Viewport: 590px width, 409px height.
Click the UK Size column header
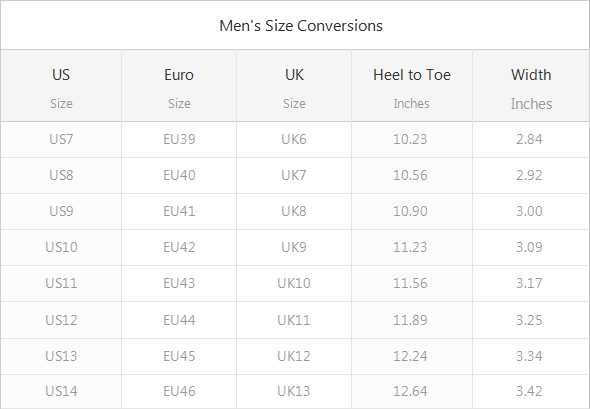pos(294,86)
